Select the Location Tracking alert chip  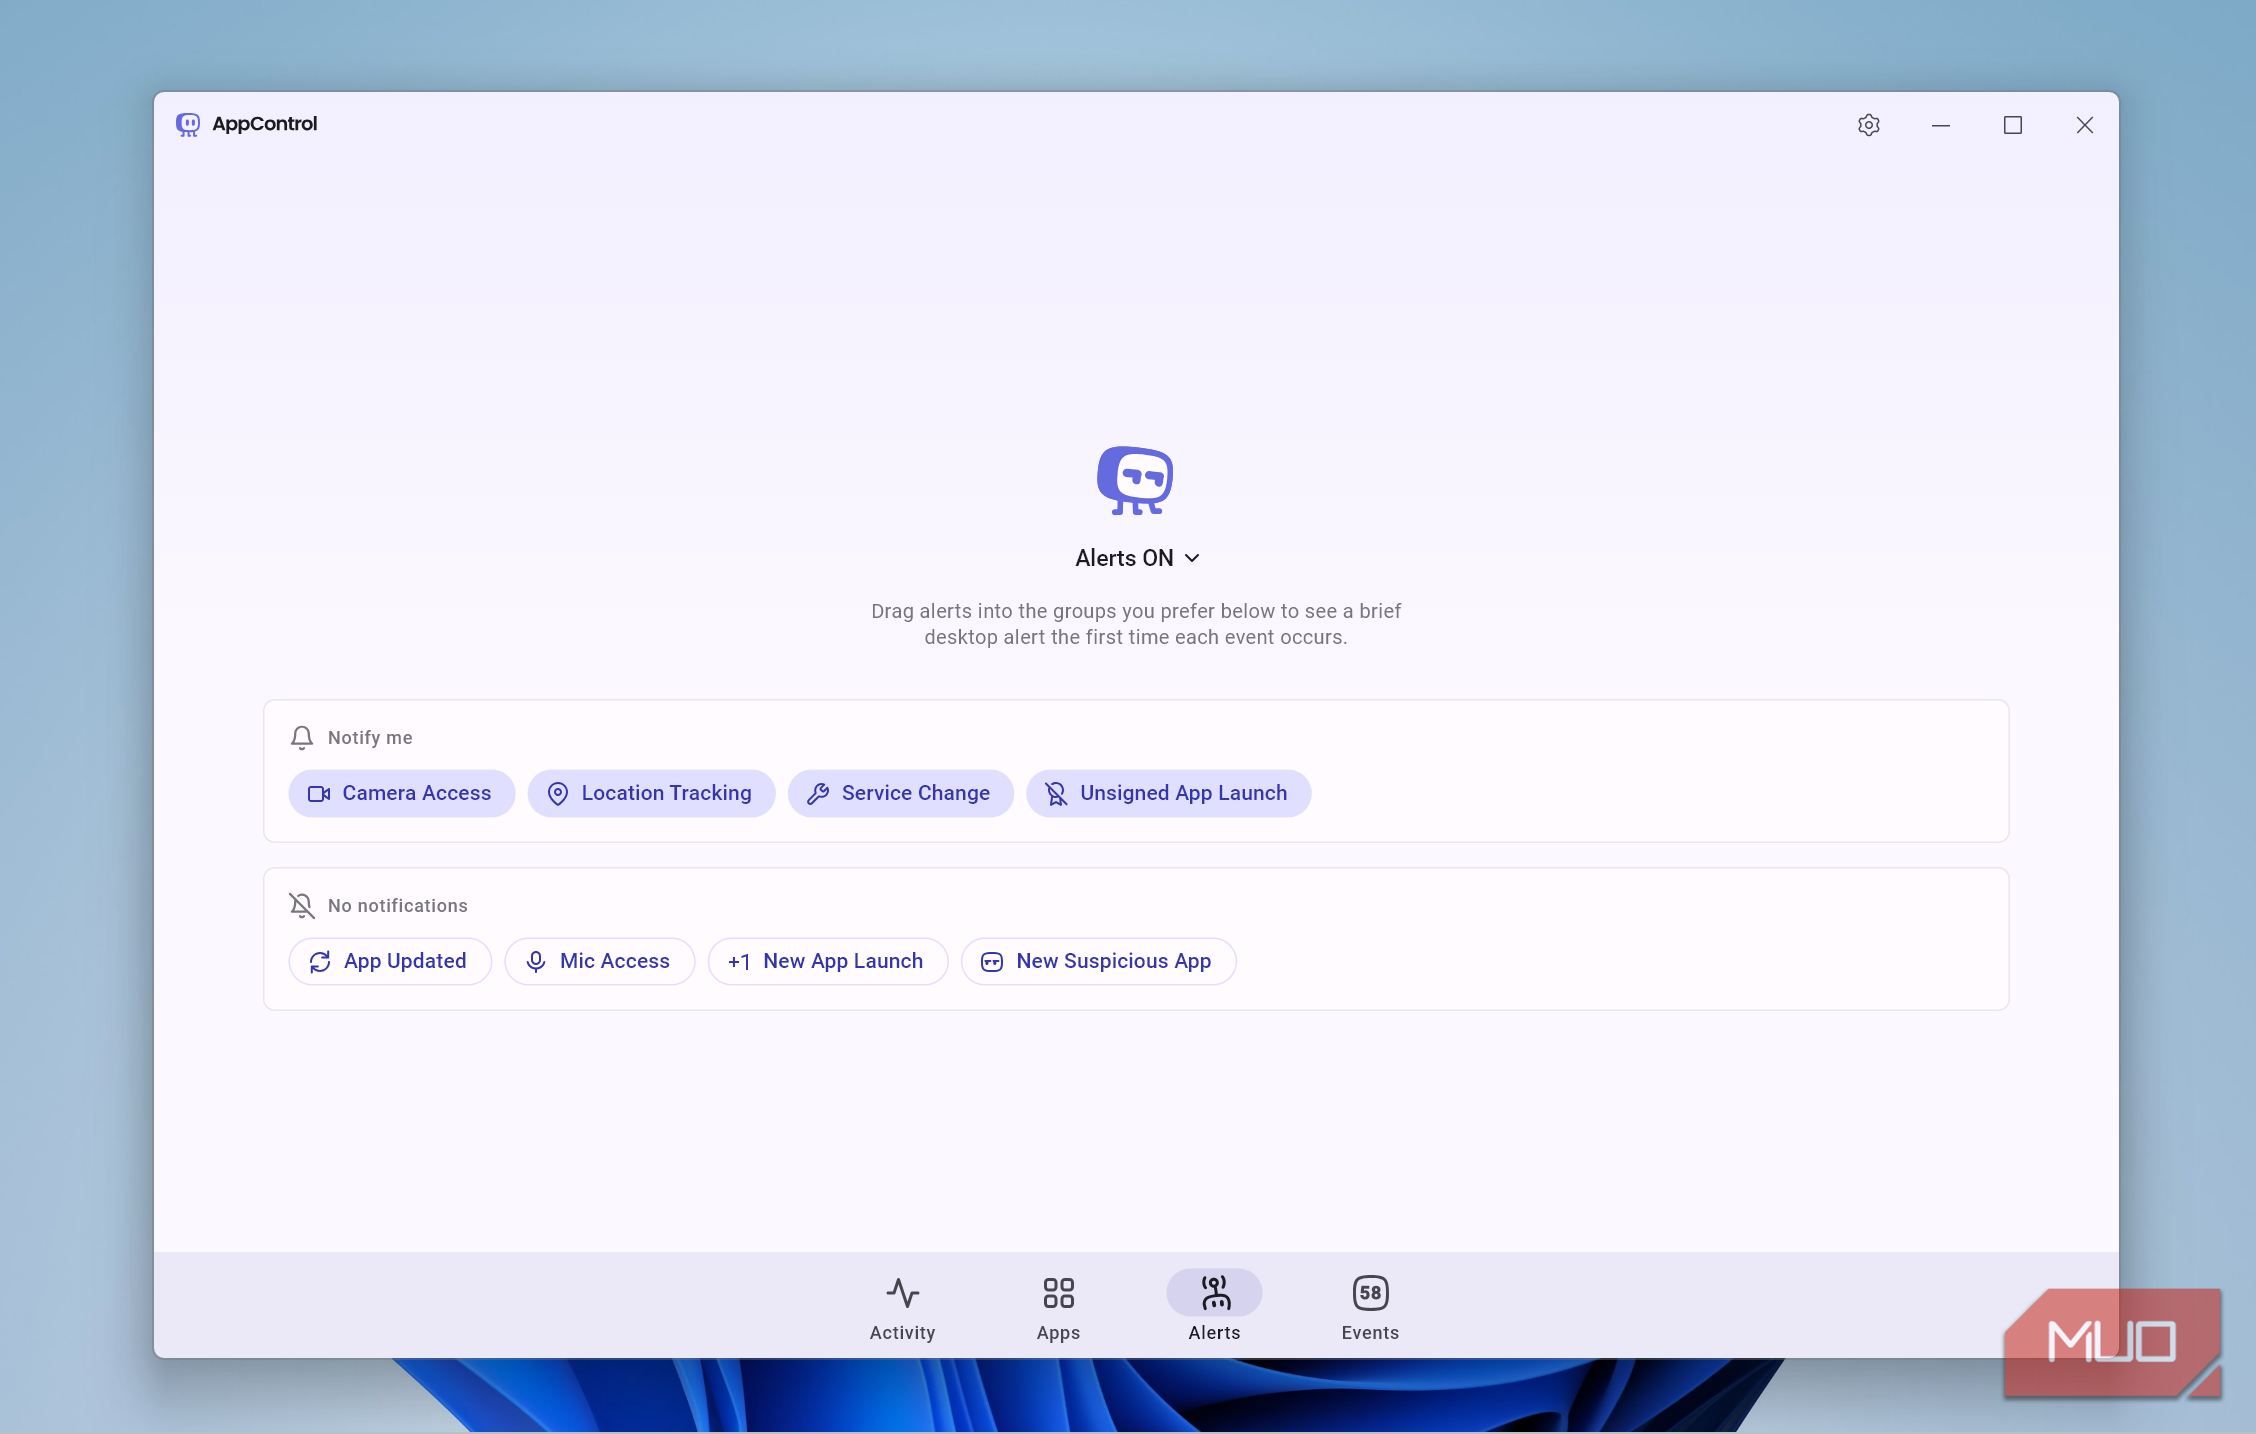click(651, 793)
